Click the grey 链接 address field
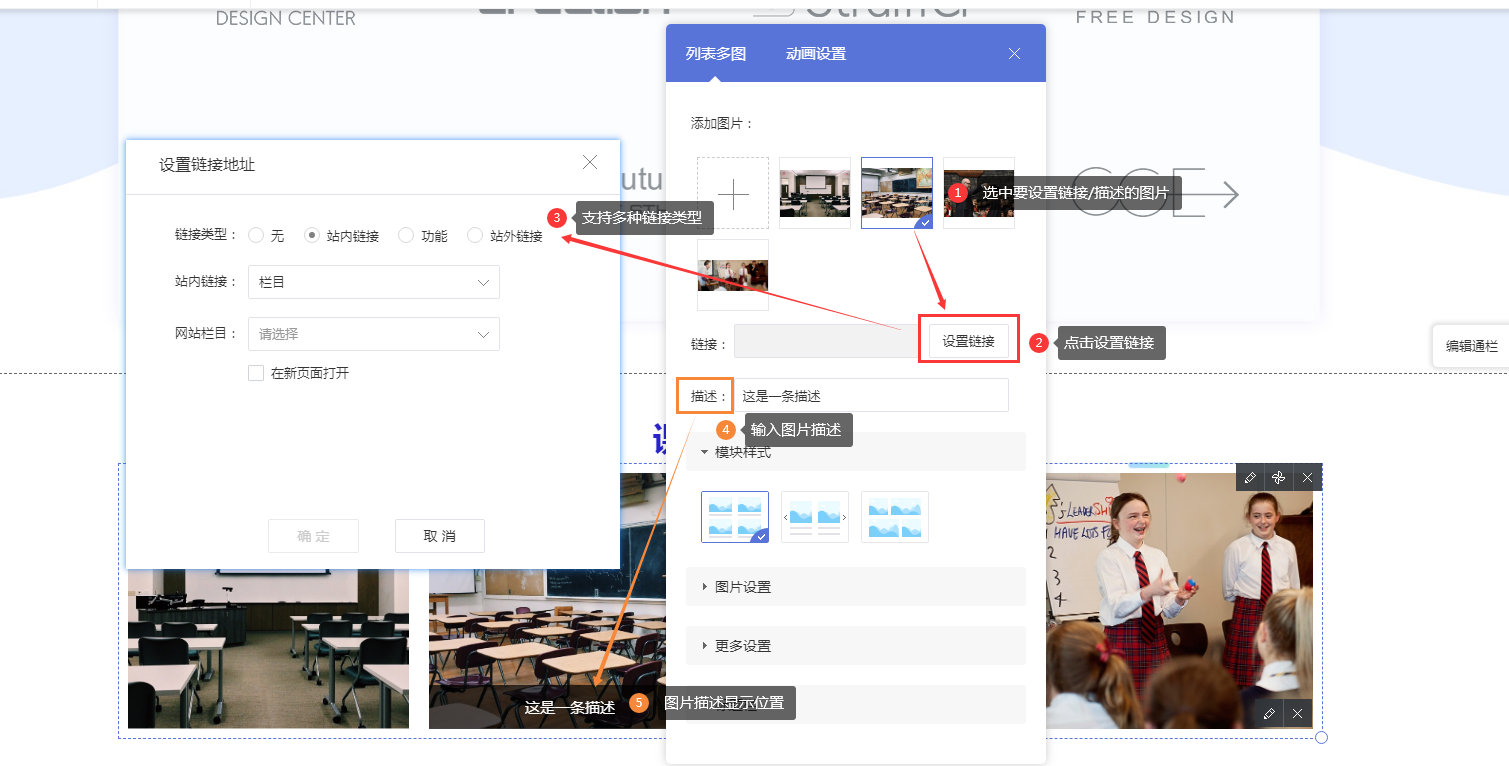The width and height of the screenshot is (1509, 766). [x=826, y=341]
